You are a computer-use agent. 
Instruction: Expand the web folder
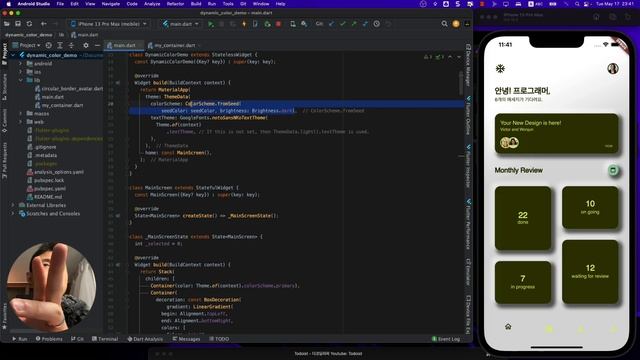(20, 122)
